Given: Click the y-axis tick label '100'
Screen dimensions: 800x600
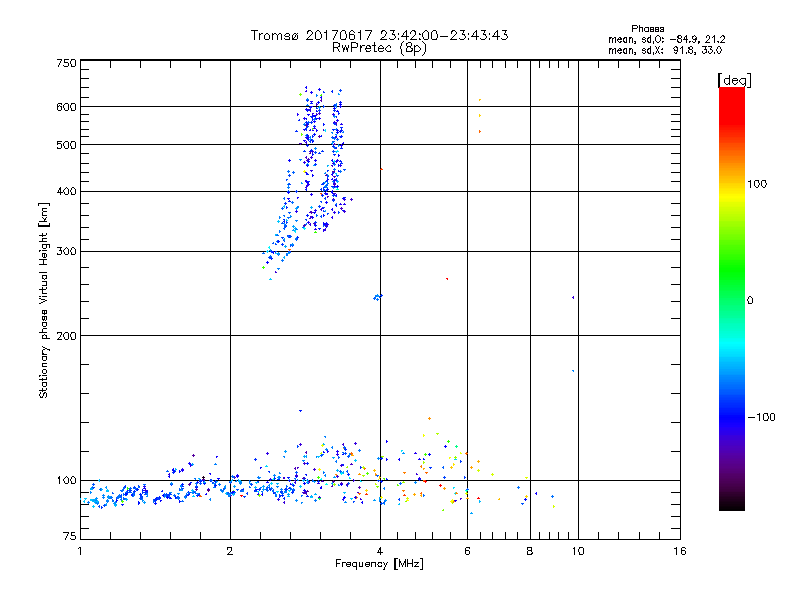Looking at the screenshot, I should (x=66, y=481).
